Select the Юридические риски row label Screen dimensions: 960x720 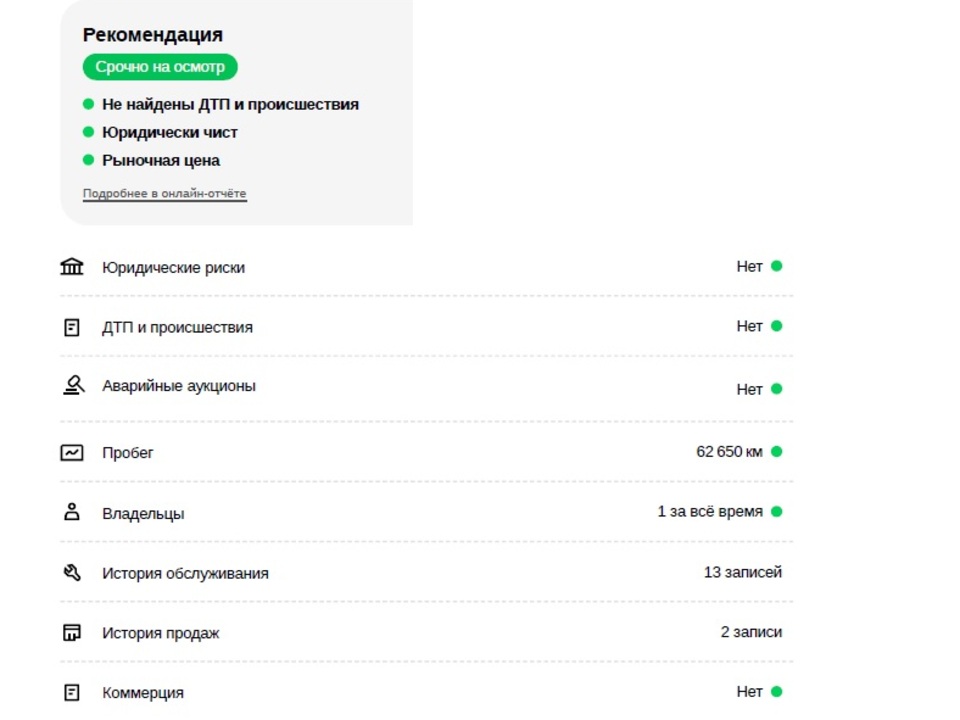173,268
